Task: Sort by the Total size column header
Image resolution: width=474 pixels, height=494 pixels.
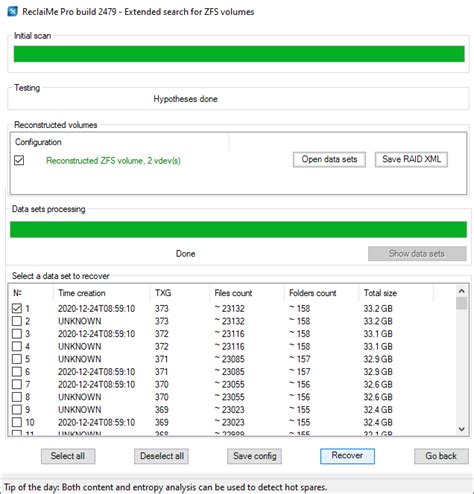Action: coord(396,293)
